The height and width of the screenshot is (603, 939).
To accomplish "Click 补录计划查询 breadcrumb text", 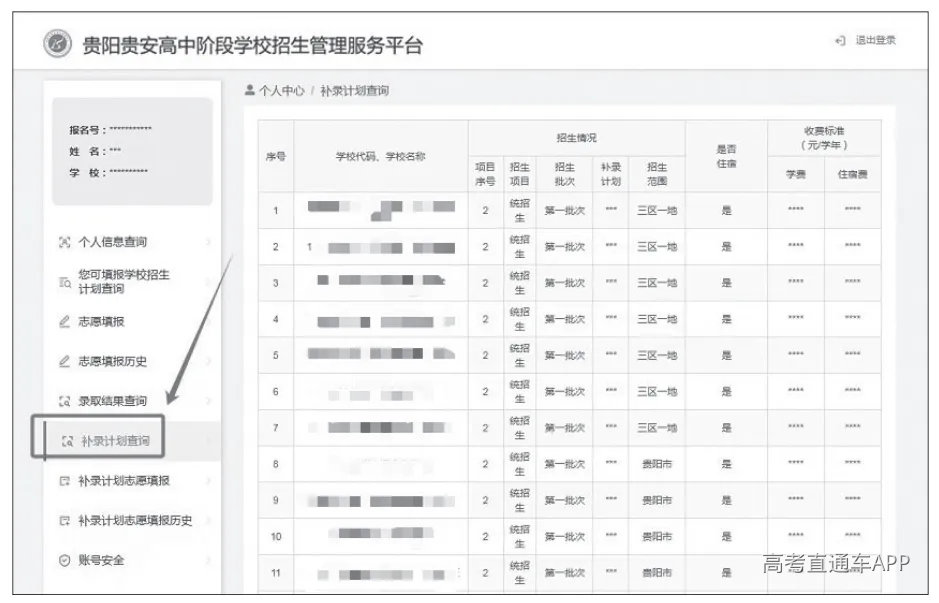I will click(x=355, y=90).
